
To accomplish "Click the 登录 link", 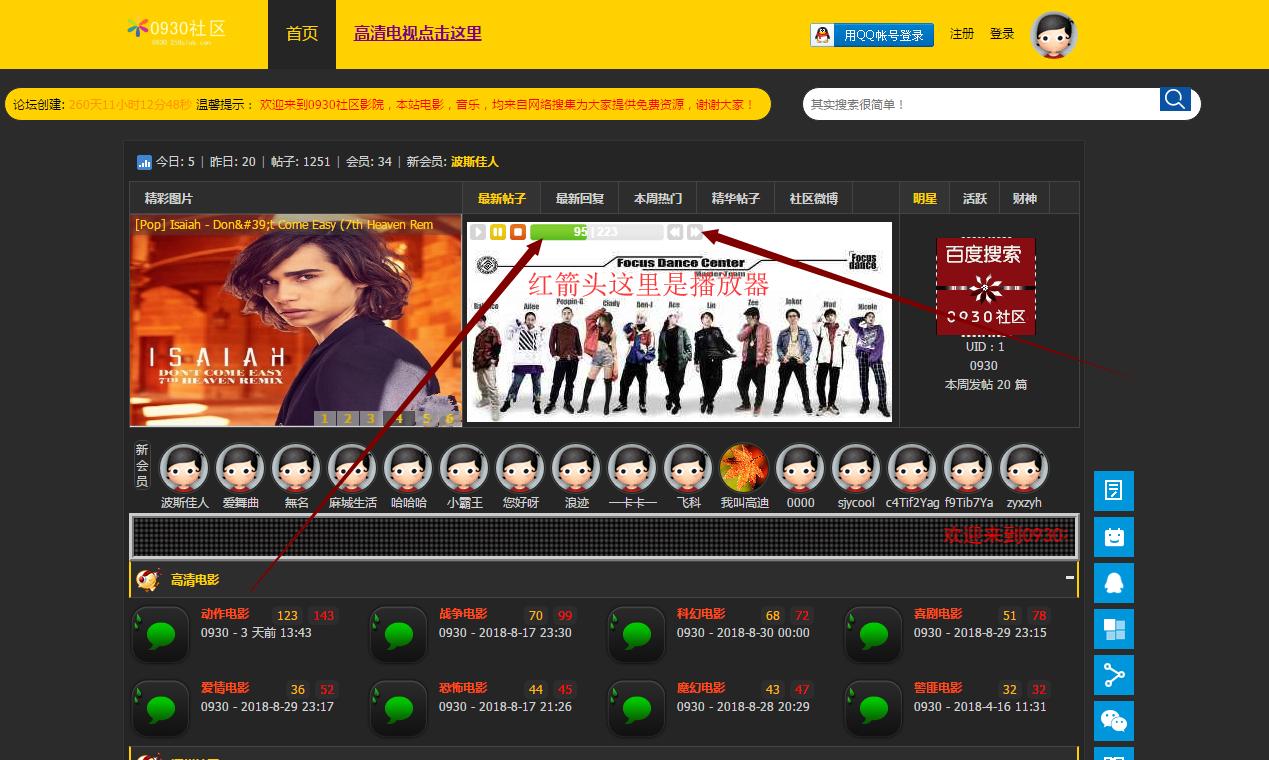I will (1002, 34).
